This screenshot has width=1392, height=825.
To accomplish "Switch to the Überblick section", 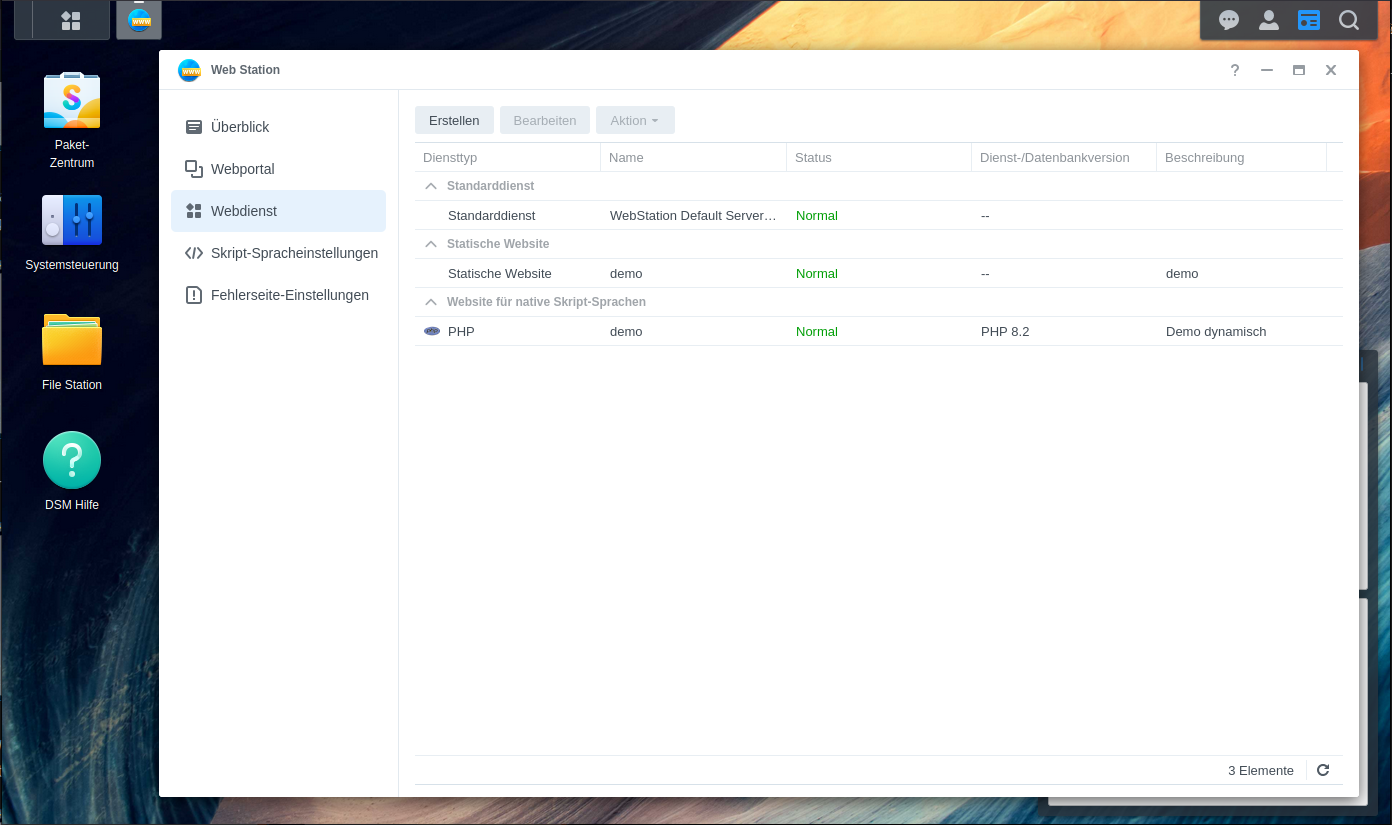I will (240, 127).
